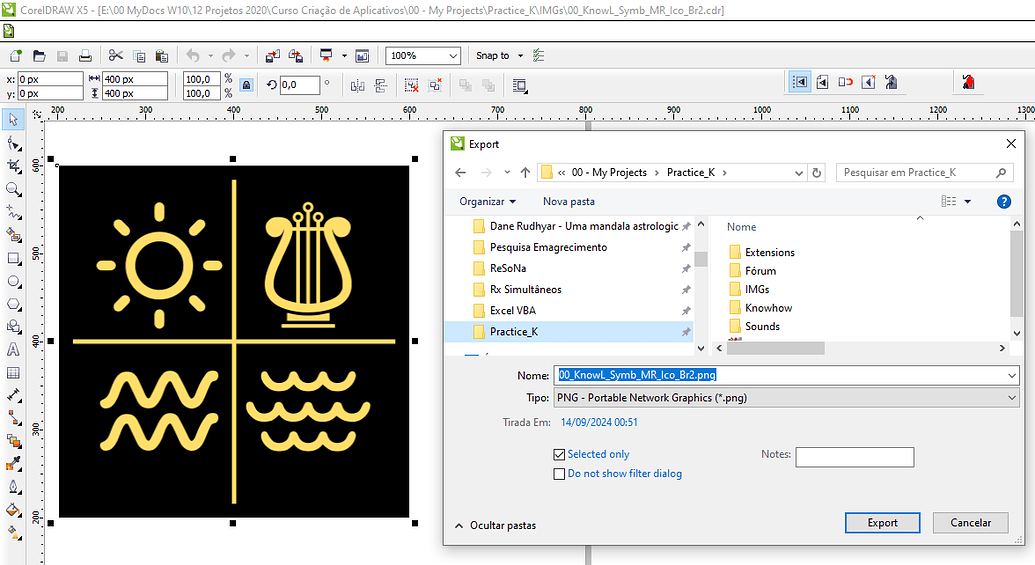Go up one folder level
The image size is (1035, 565).
pos(525,172)
